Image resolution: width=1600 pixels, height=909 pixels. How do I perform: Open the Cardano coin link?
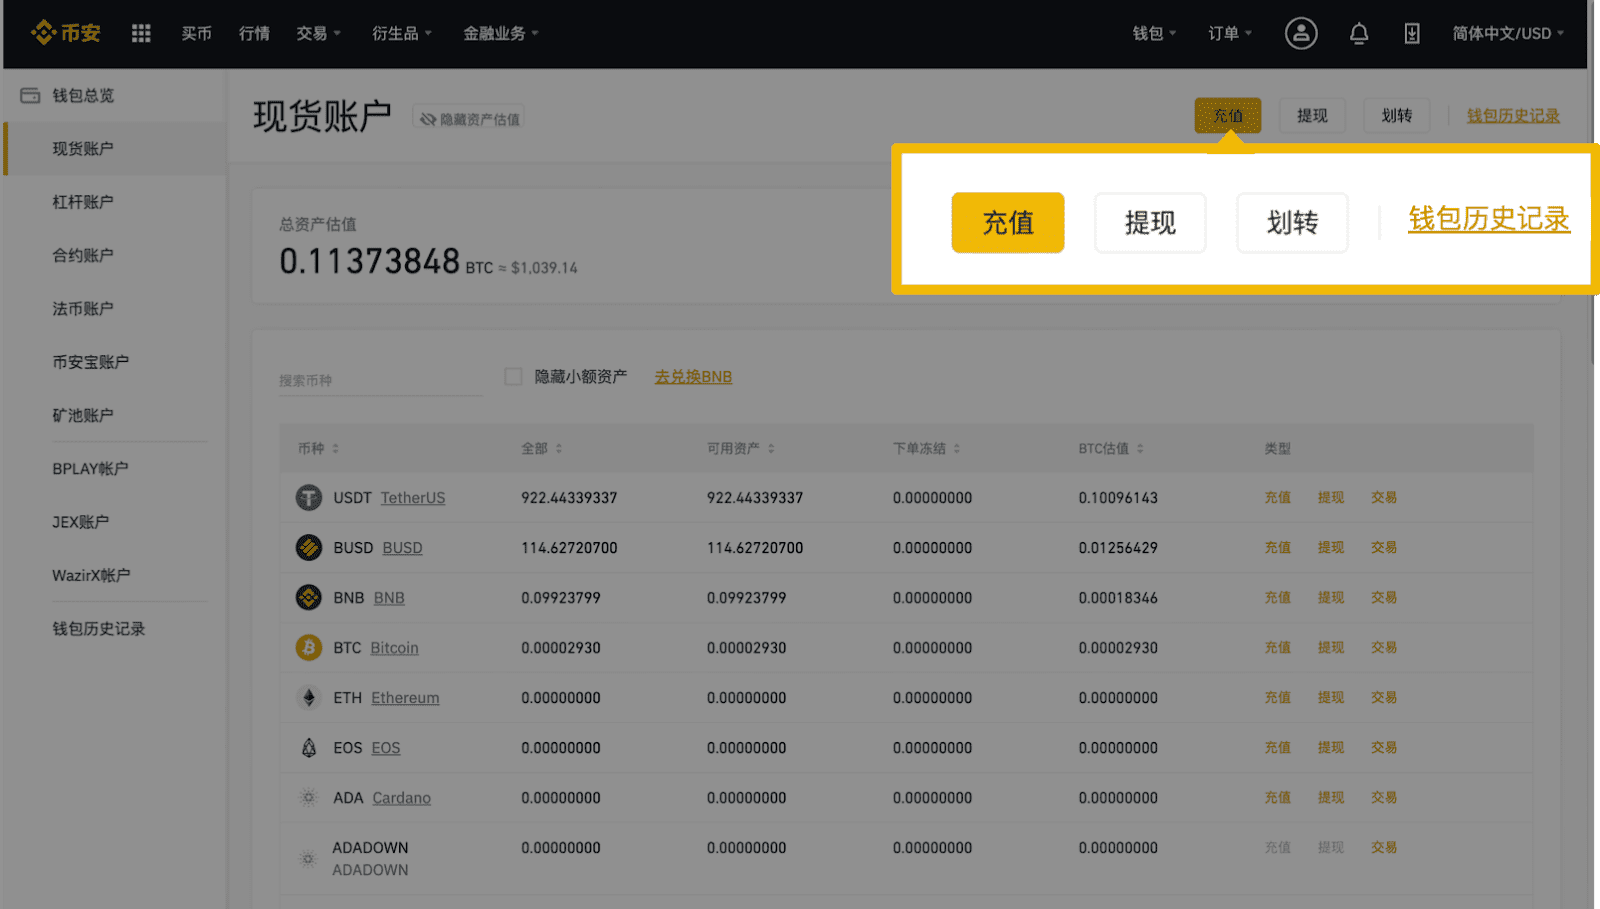coord(401,798)
